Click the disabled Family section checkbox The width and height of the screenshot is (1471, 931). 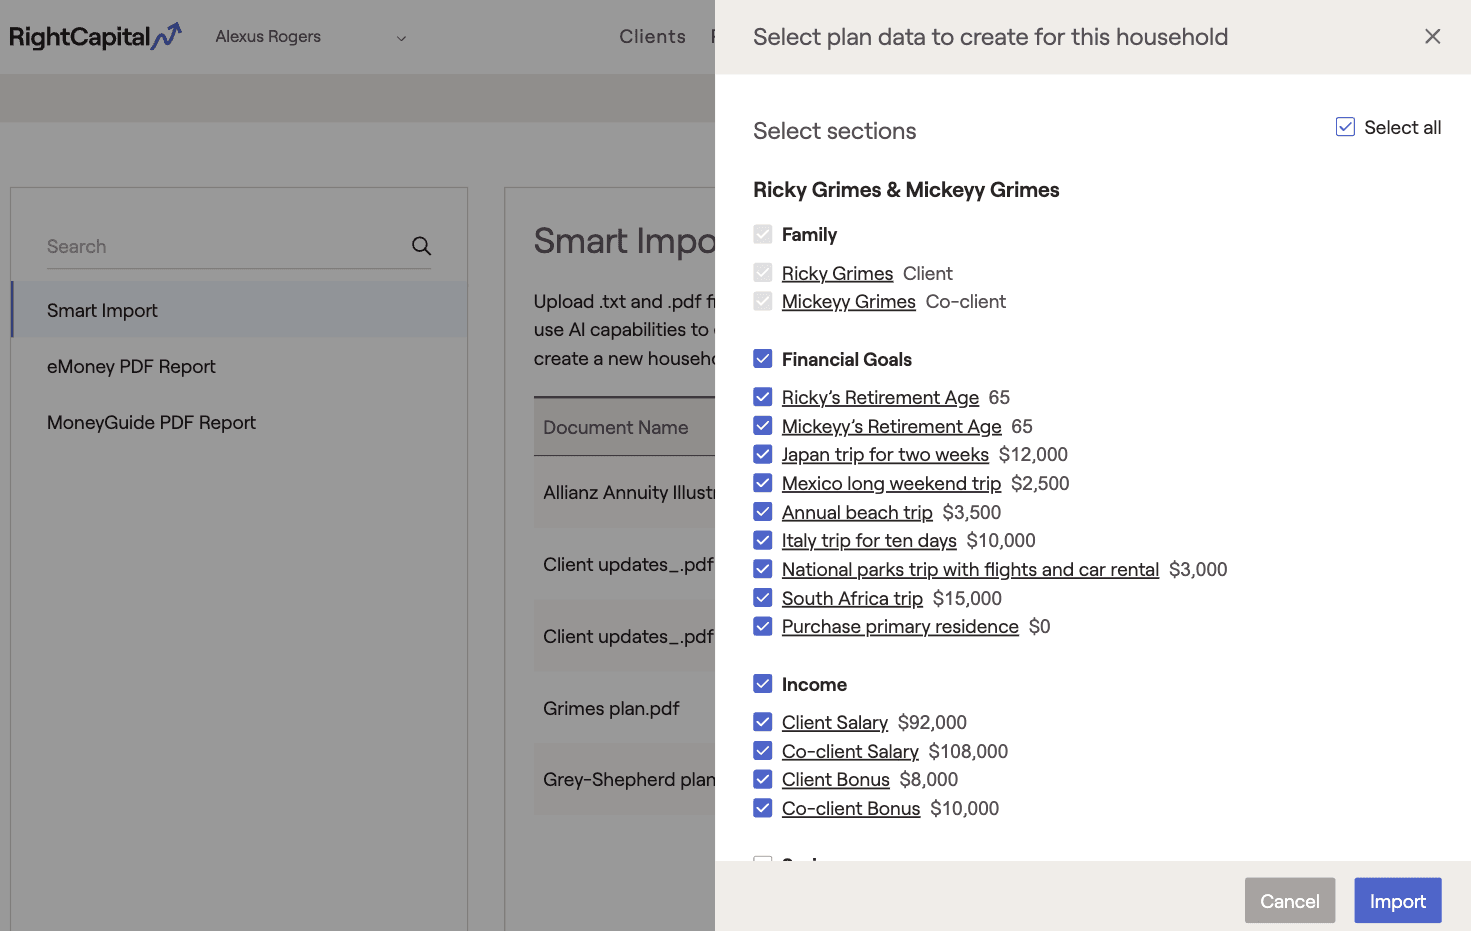[763, 234]
